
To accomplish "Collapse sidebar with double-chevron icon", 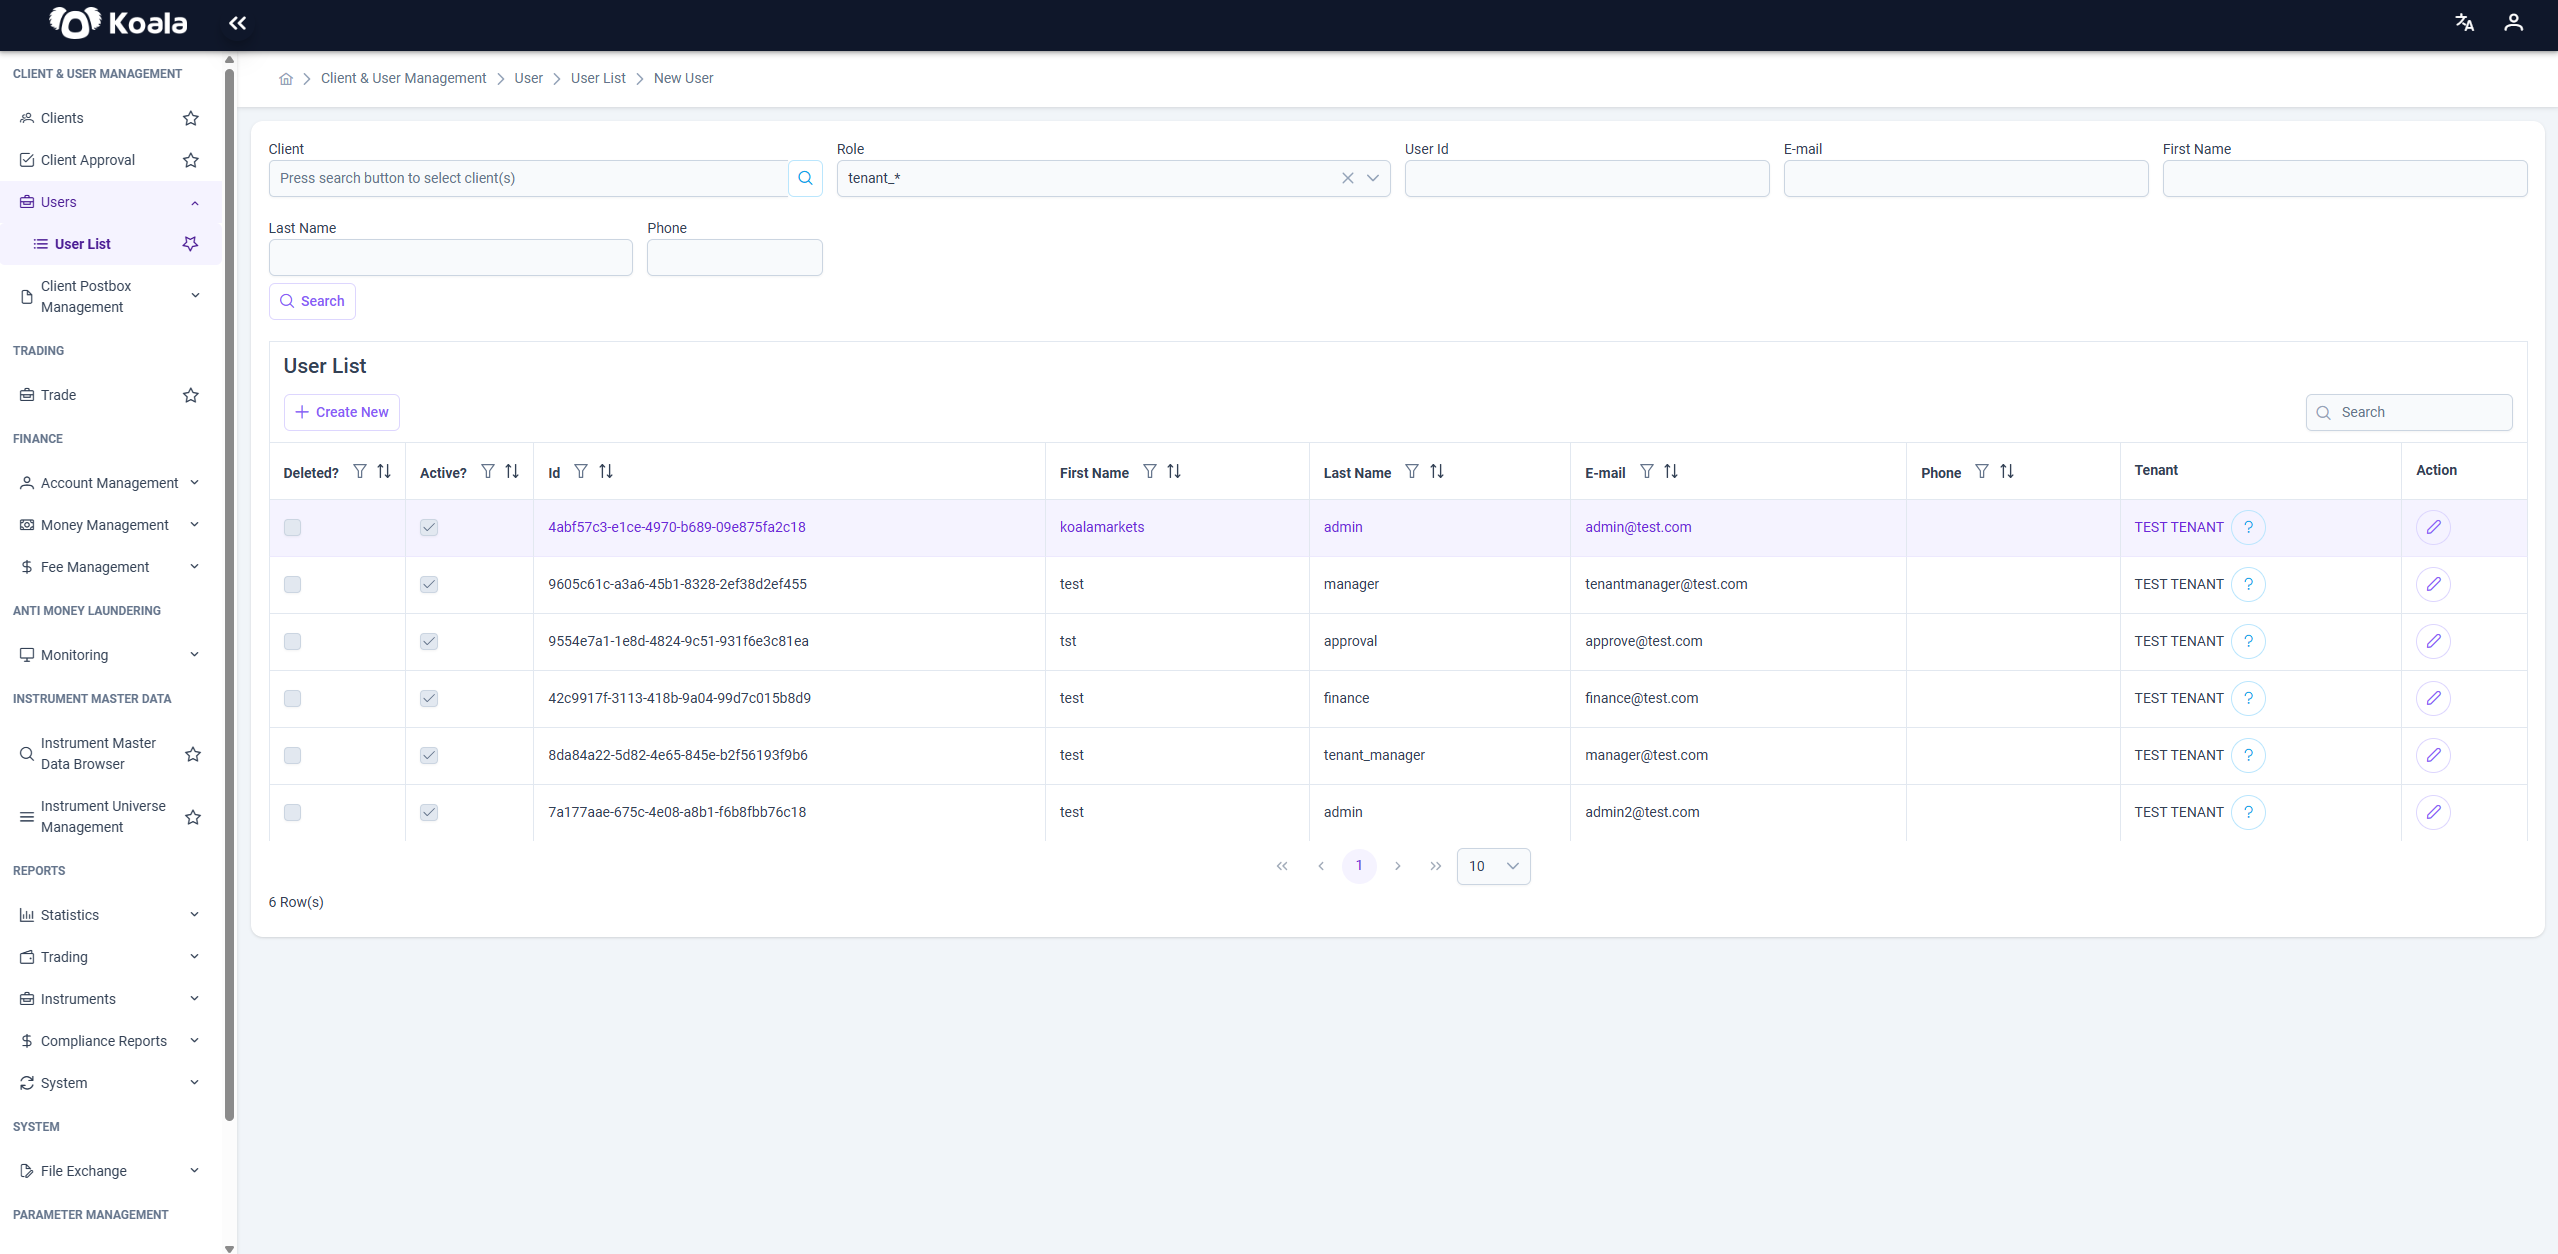I will (x=237, y=23).
